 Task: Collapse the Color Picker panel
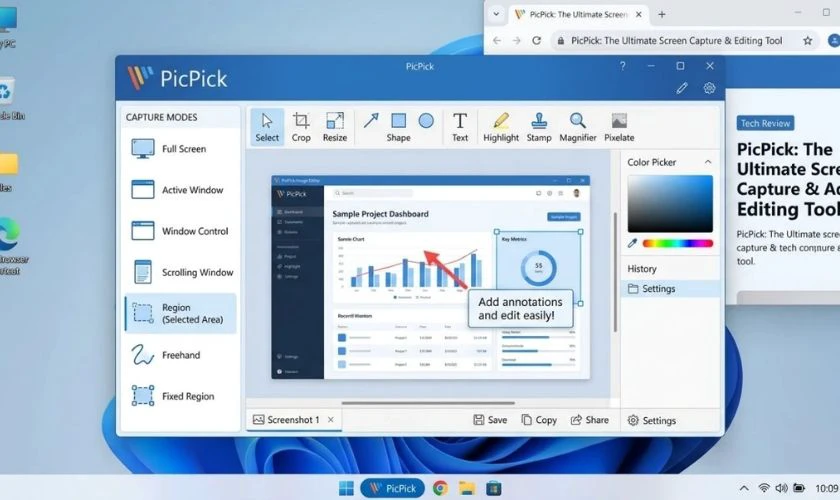708,162
